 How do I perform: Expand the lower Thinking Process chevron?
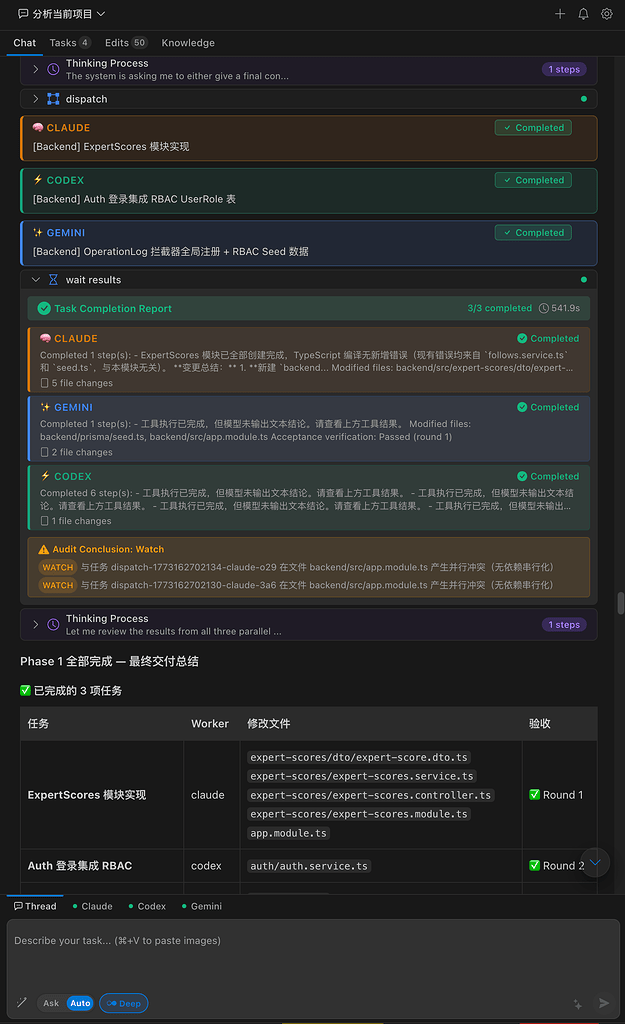[36, 624]
